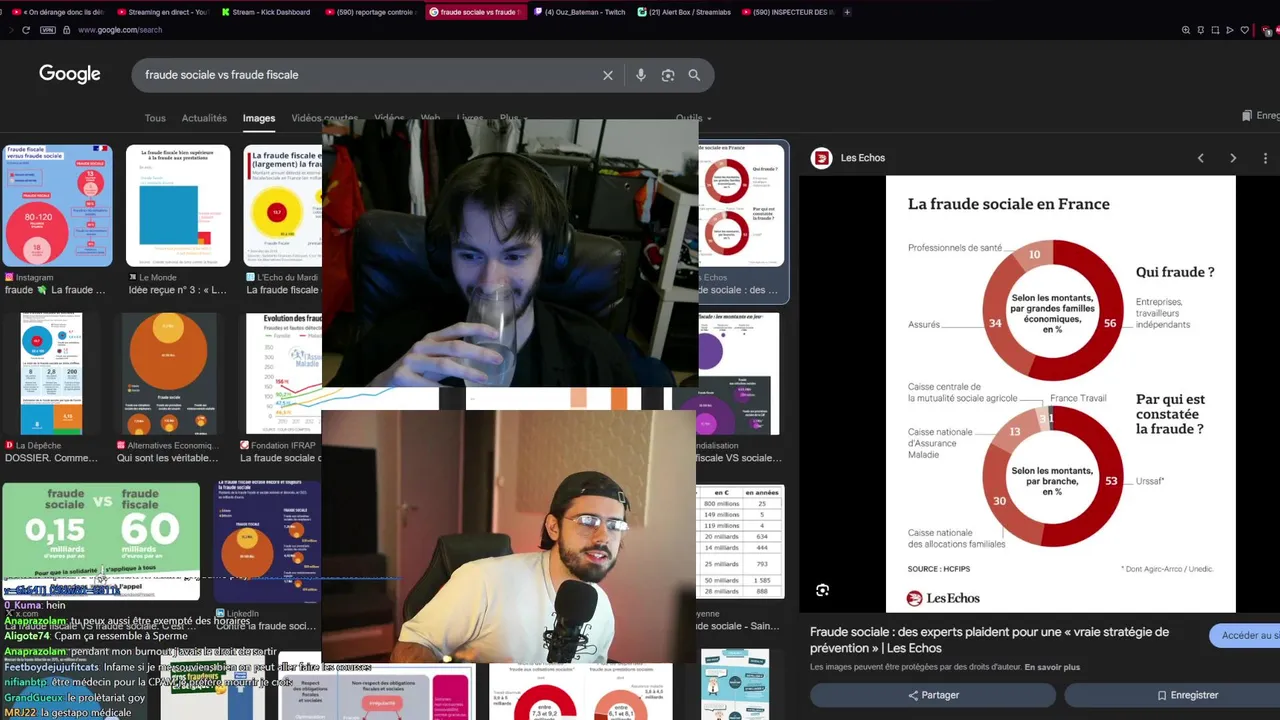Click the VPN badge in the address bar
Screen dimensions: 1280x720
tap(48, 30)
